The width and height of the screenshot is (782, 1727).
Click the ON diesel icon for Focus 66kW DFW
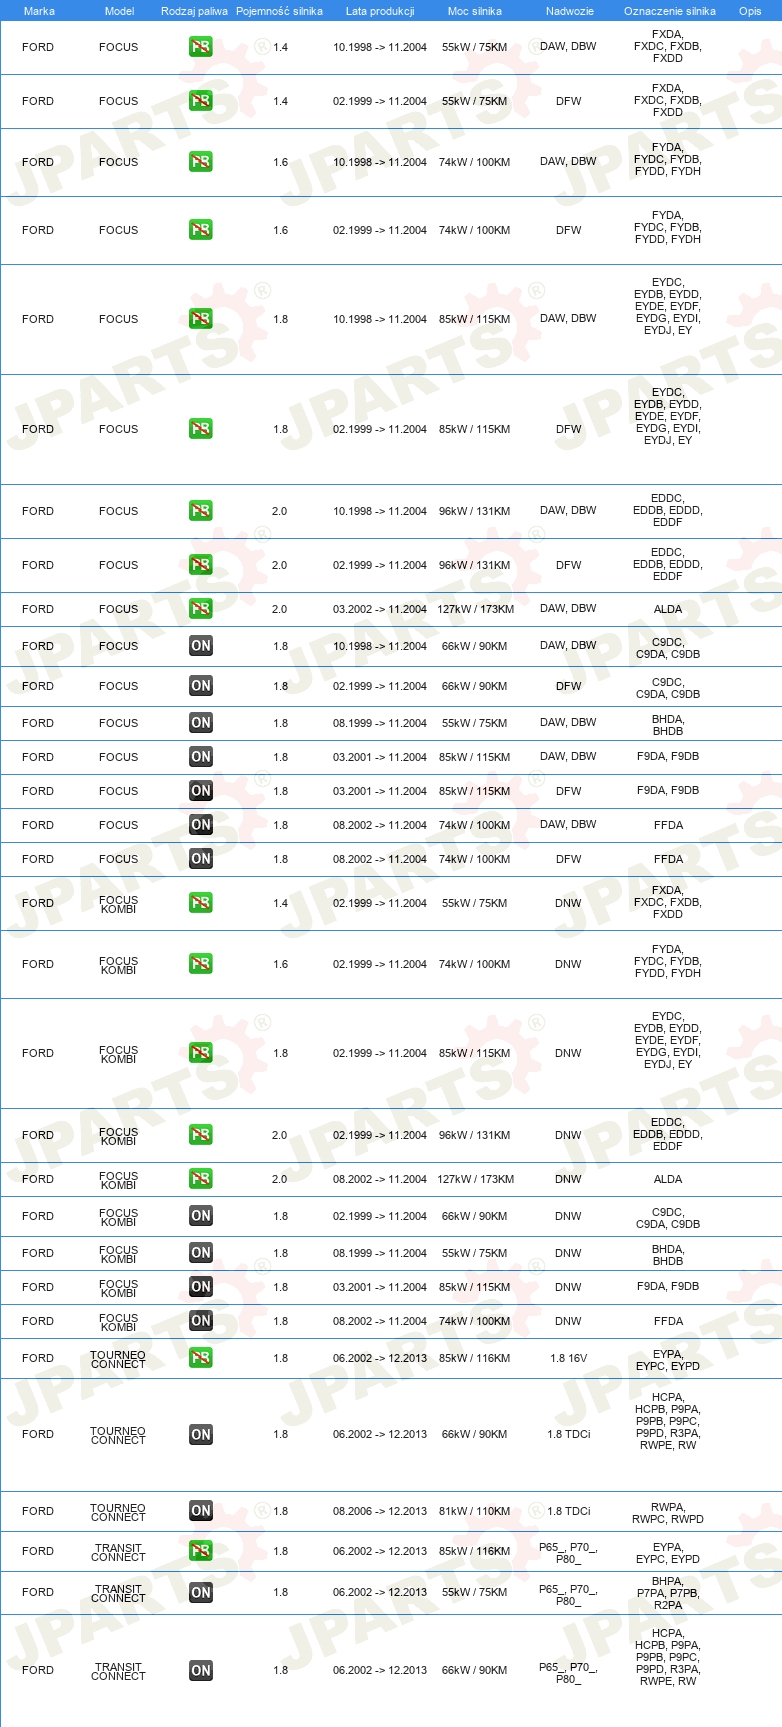[x=201, y=686]
